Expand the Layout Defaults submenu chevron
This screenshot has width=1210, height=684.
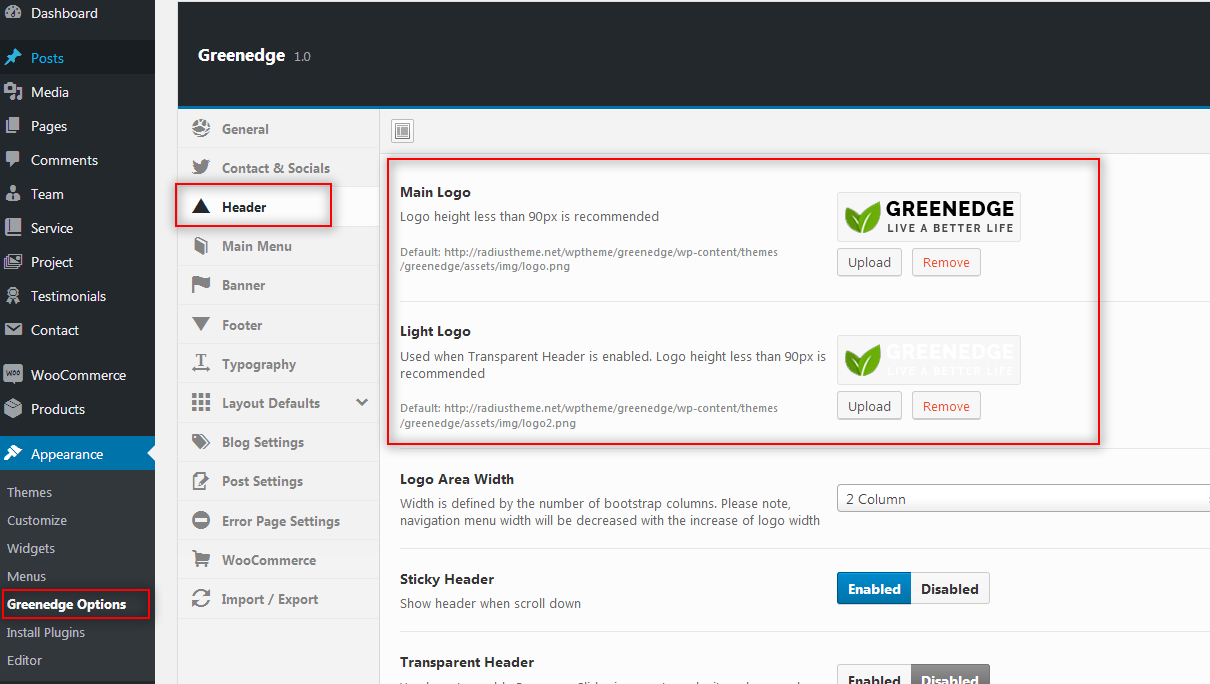(362, 403)
